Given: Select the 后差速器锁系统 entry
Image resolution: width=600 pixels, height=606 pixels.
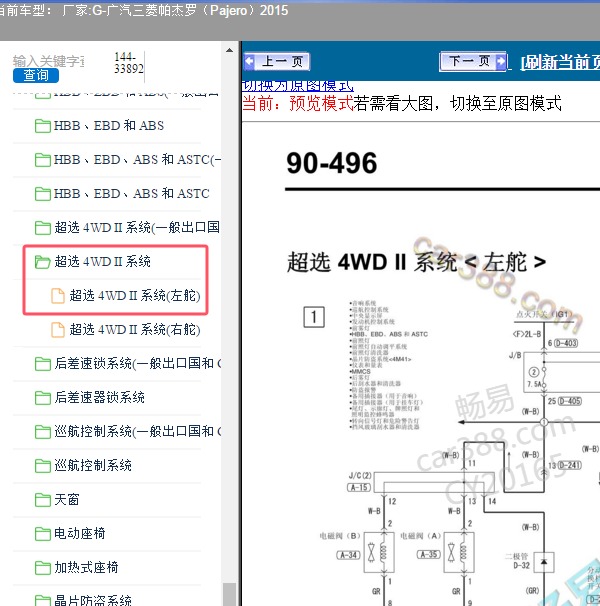Looking at the screenshot, I should (99, 397).
